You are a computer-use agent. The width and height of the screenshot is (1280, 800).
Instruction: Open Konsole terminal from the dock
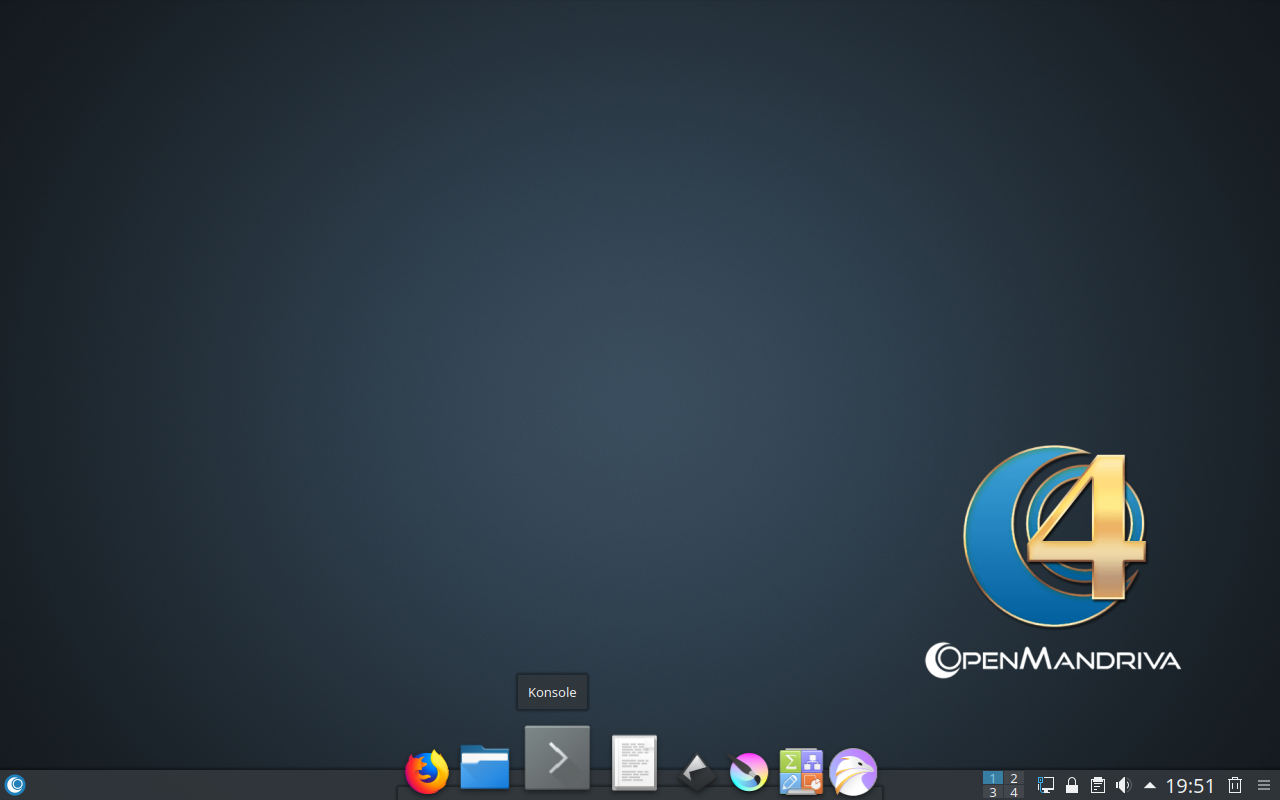tap(557, 758)
